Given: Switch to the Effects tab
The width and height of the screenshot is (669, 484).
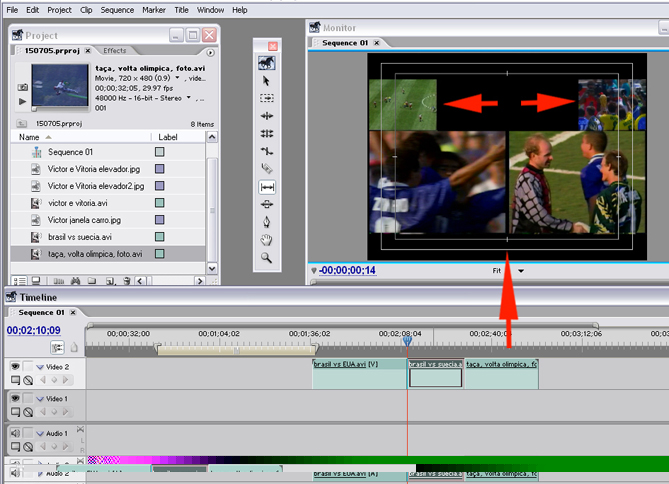Looking at the screenshot, I should click(115, 50).
